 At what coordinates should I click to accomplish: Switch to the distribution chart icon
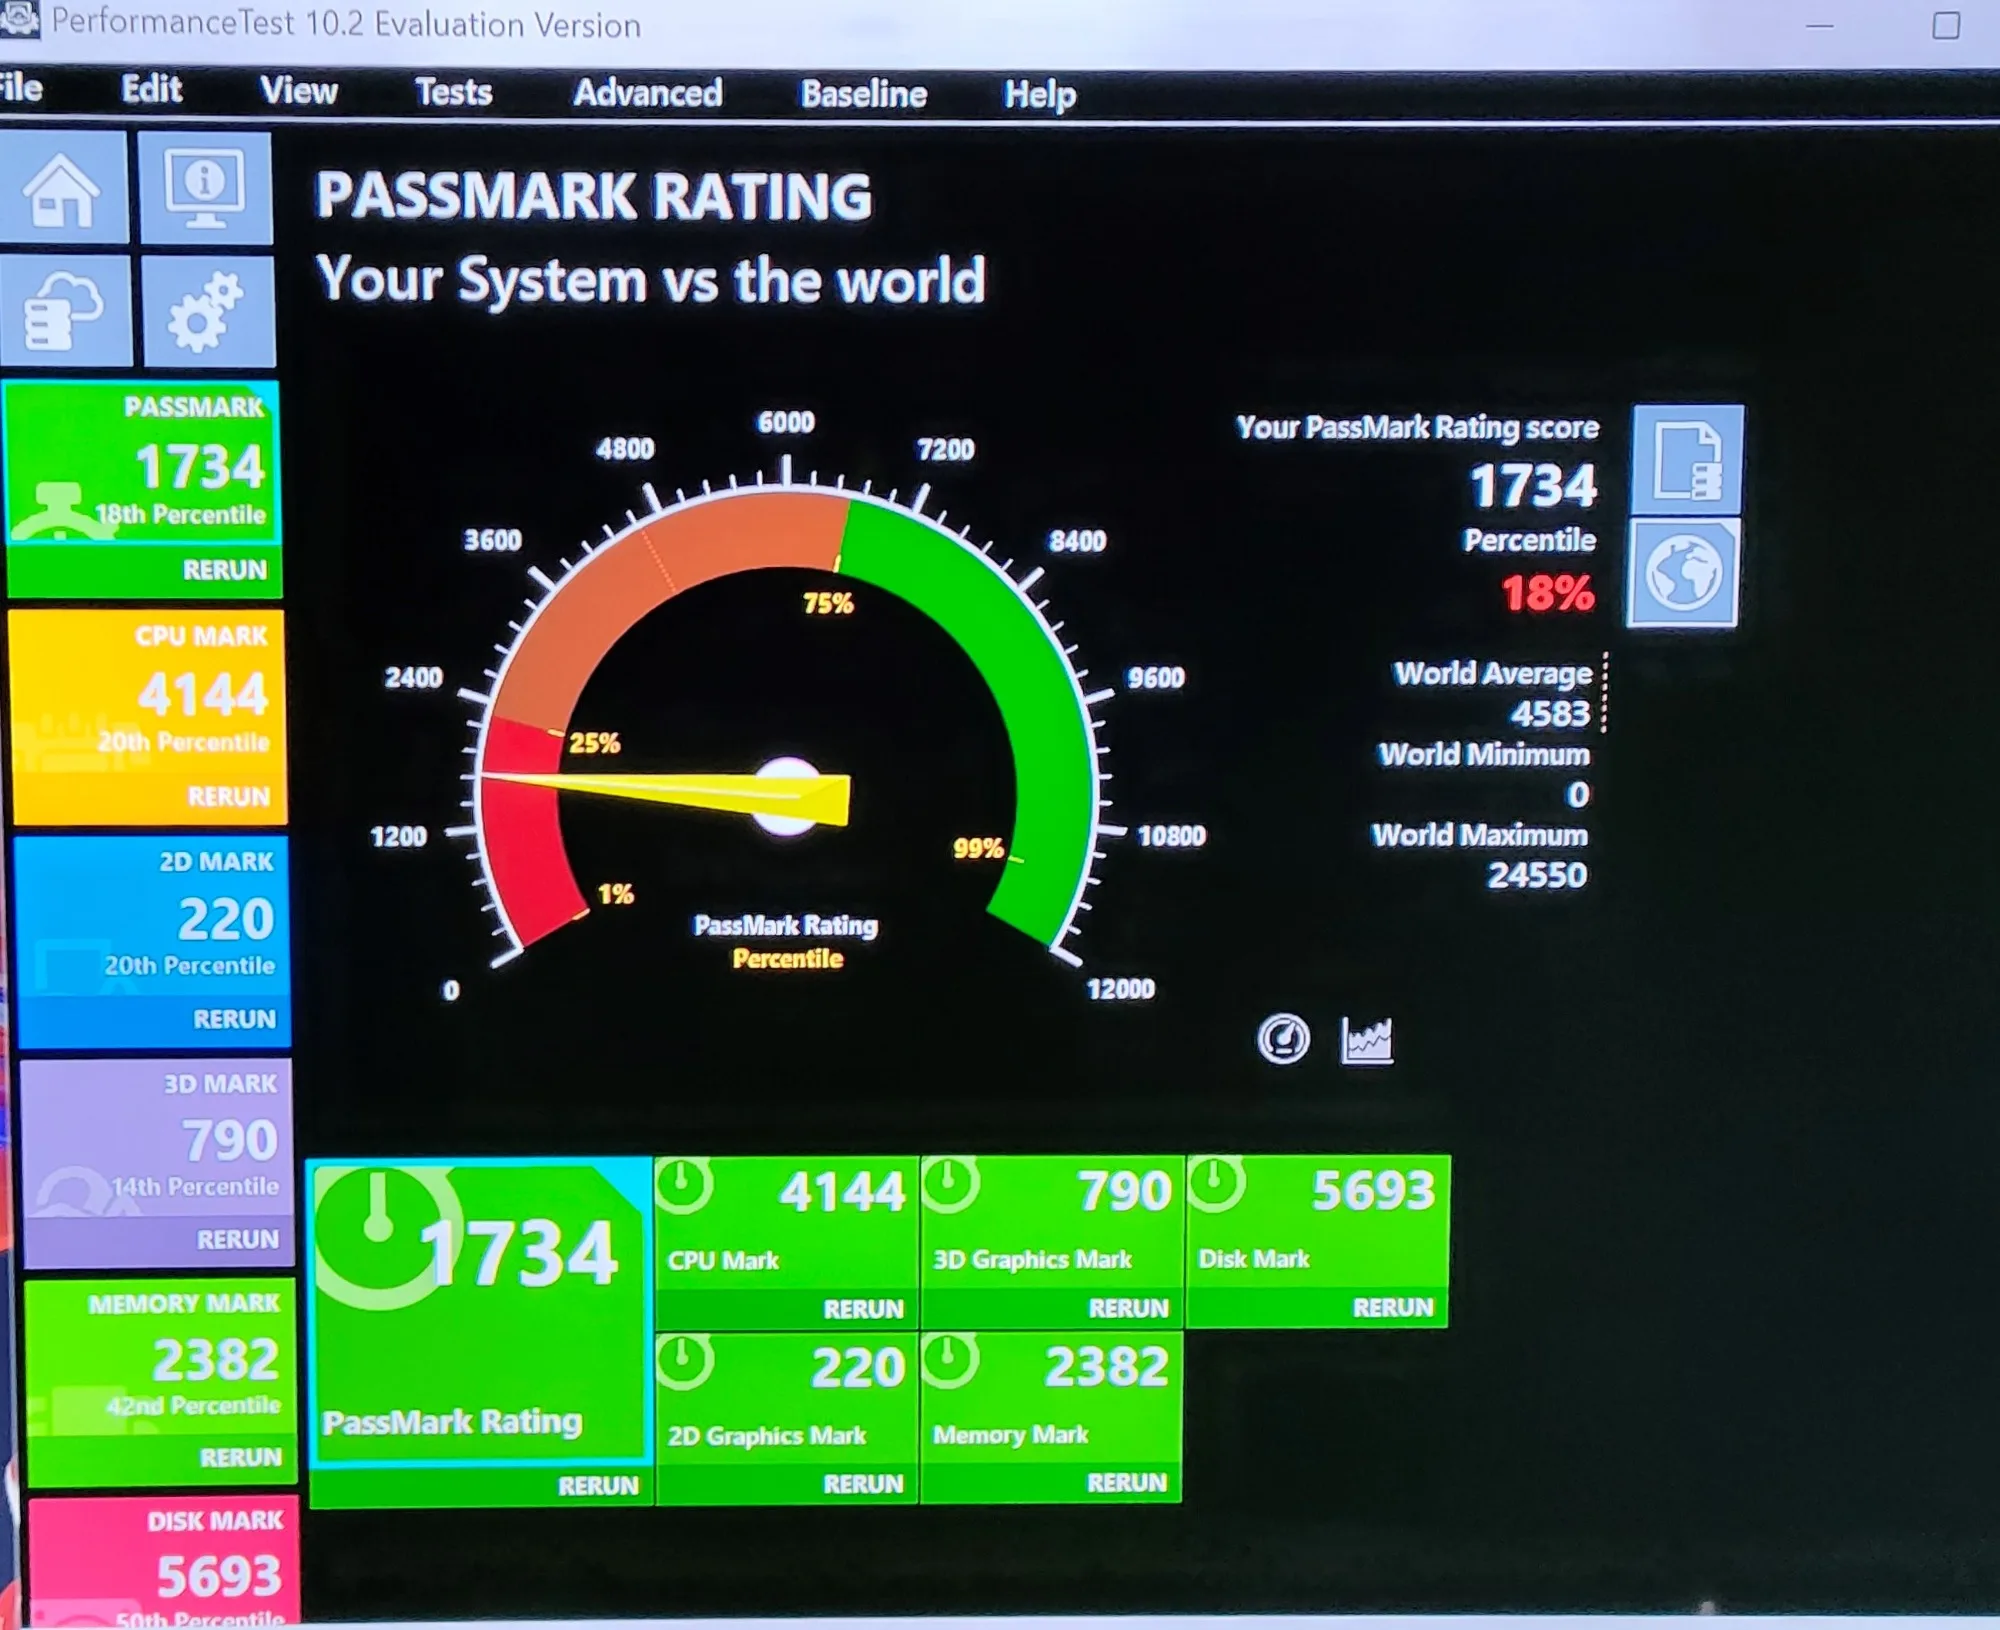pyautogui.click(x=1366, y=1041)
